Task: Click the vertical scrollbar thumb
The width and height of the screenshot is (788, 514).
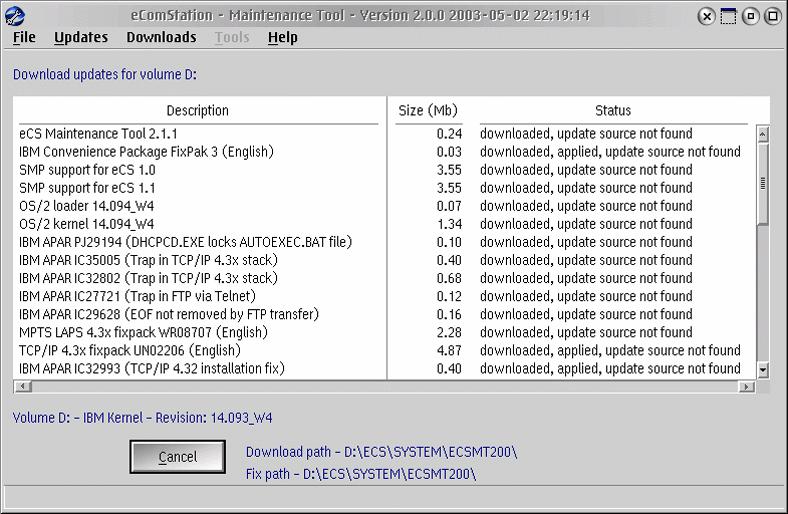Action: coord(763,184)
